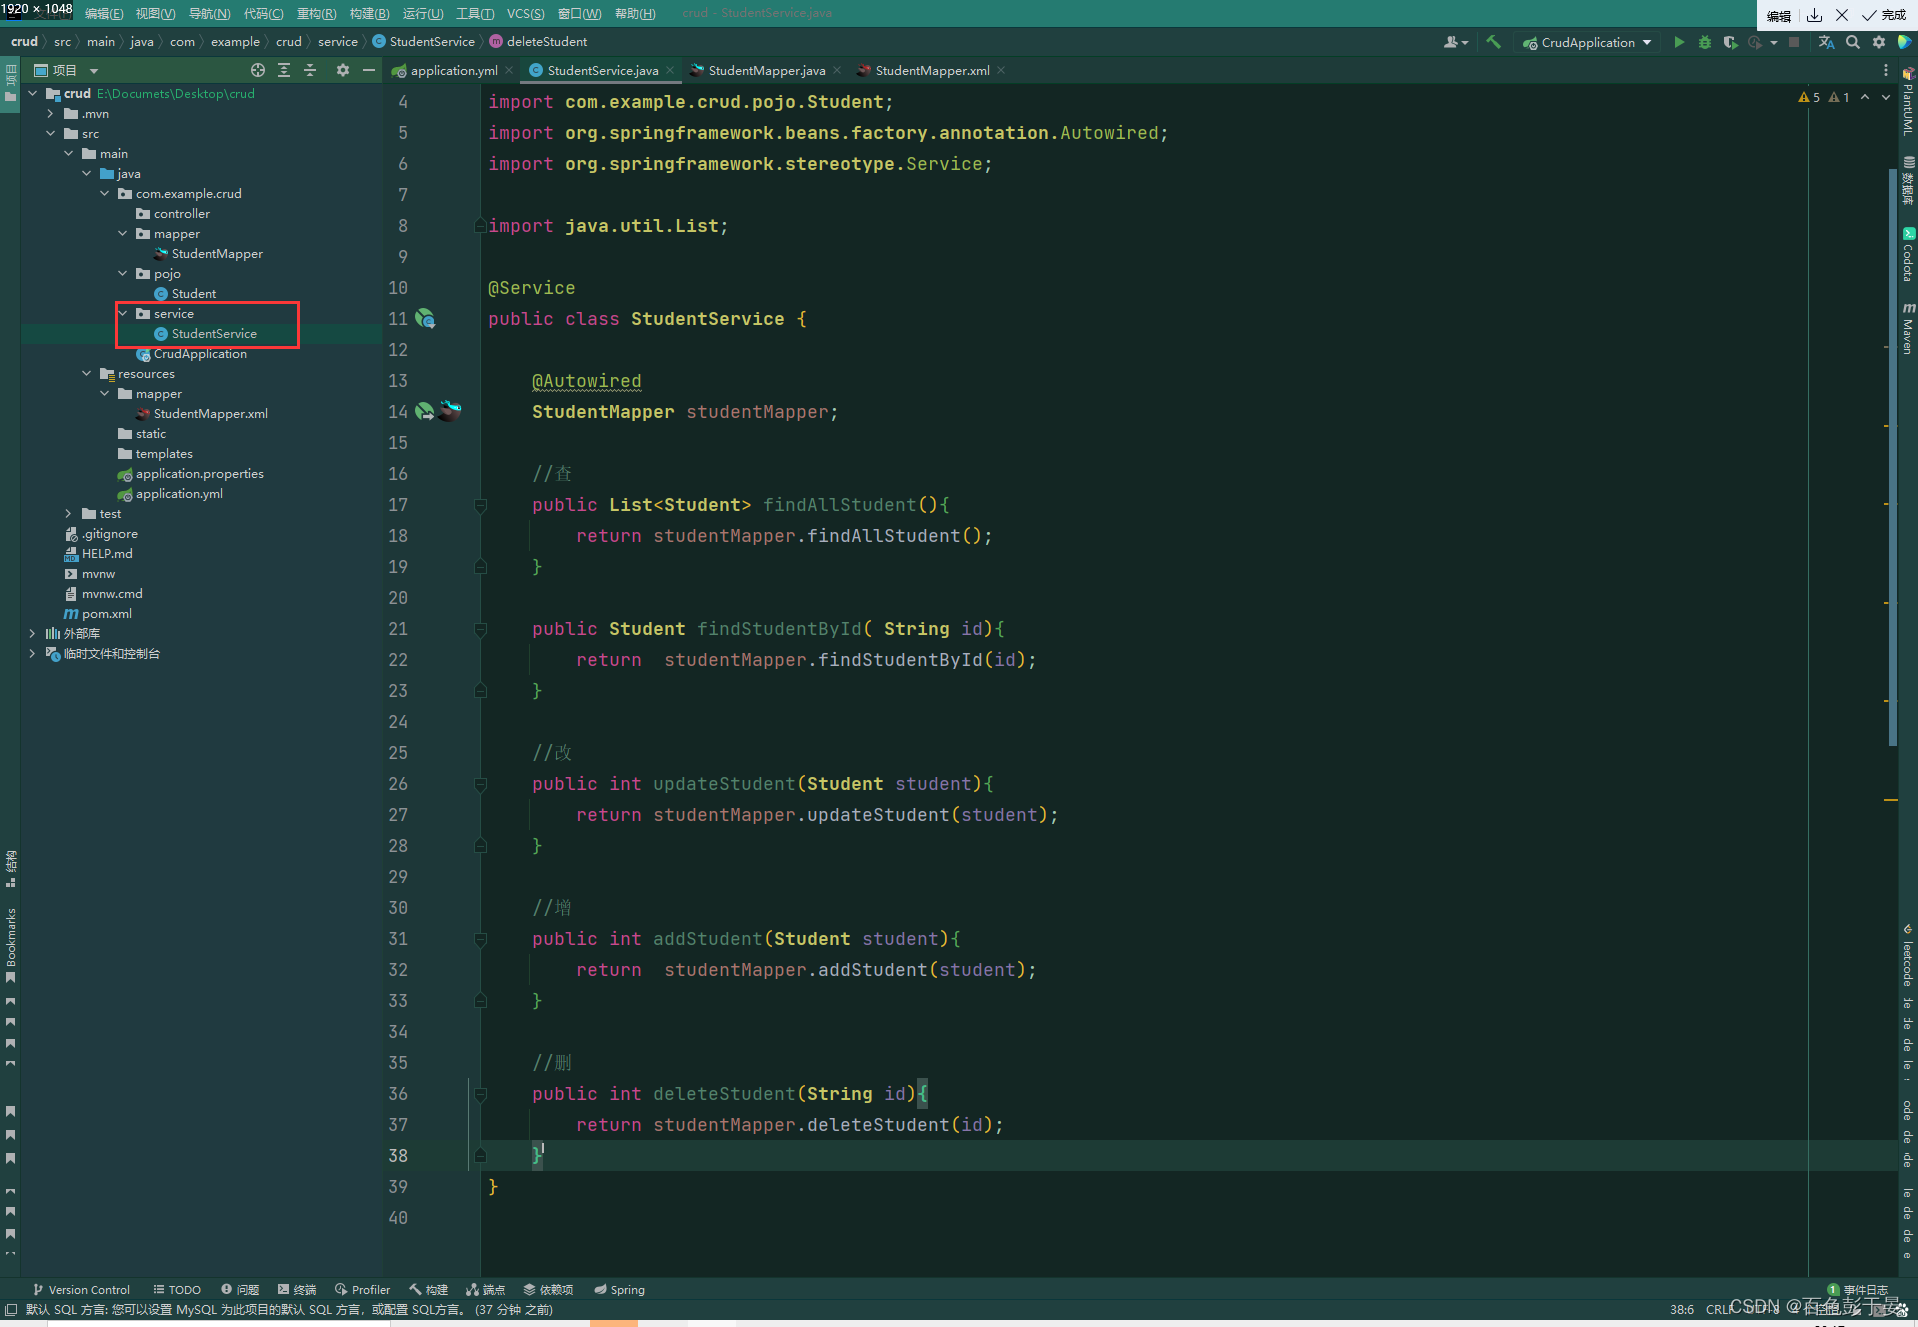1918x1327 pixels.
Task: Run with coverage icon in toolbar
Action: (x=1730, y=42)
